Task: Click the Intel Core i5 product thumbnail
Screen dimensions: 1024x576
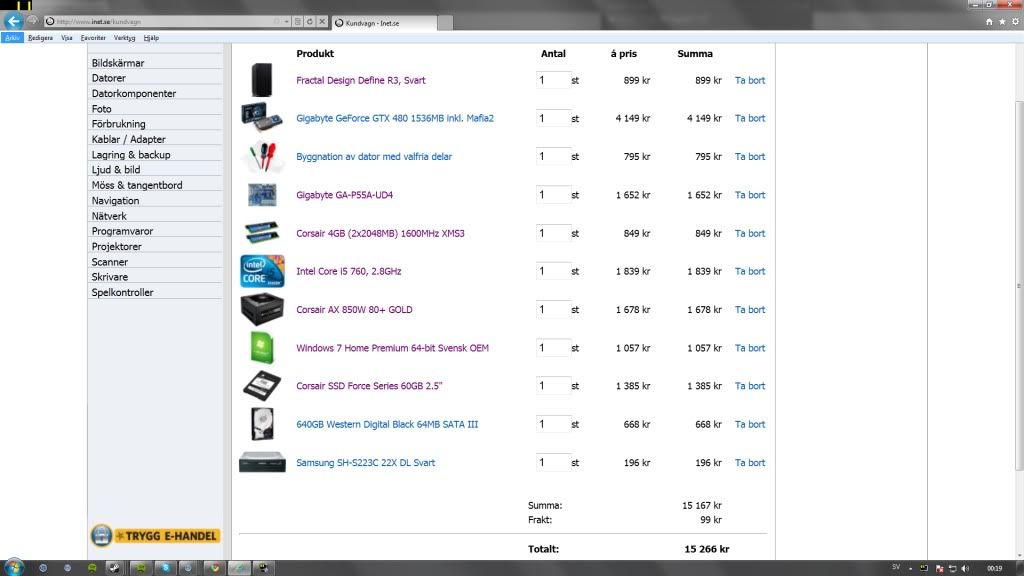Action: [x=262, y=271]
